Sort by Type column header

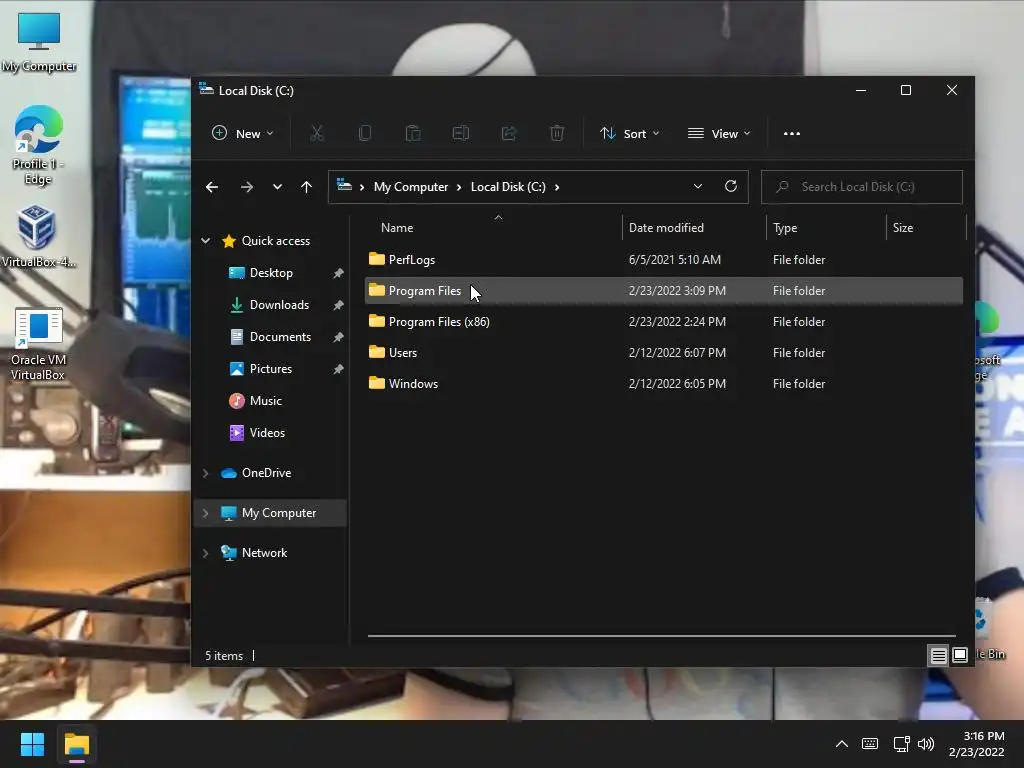click(785, 228)
